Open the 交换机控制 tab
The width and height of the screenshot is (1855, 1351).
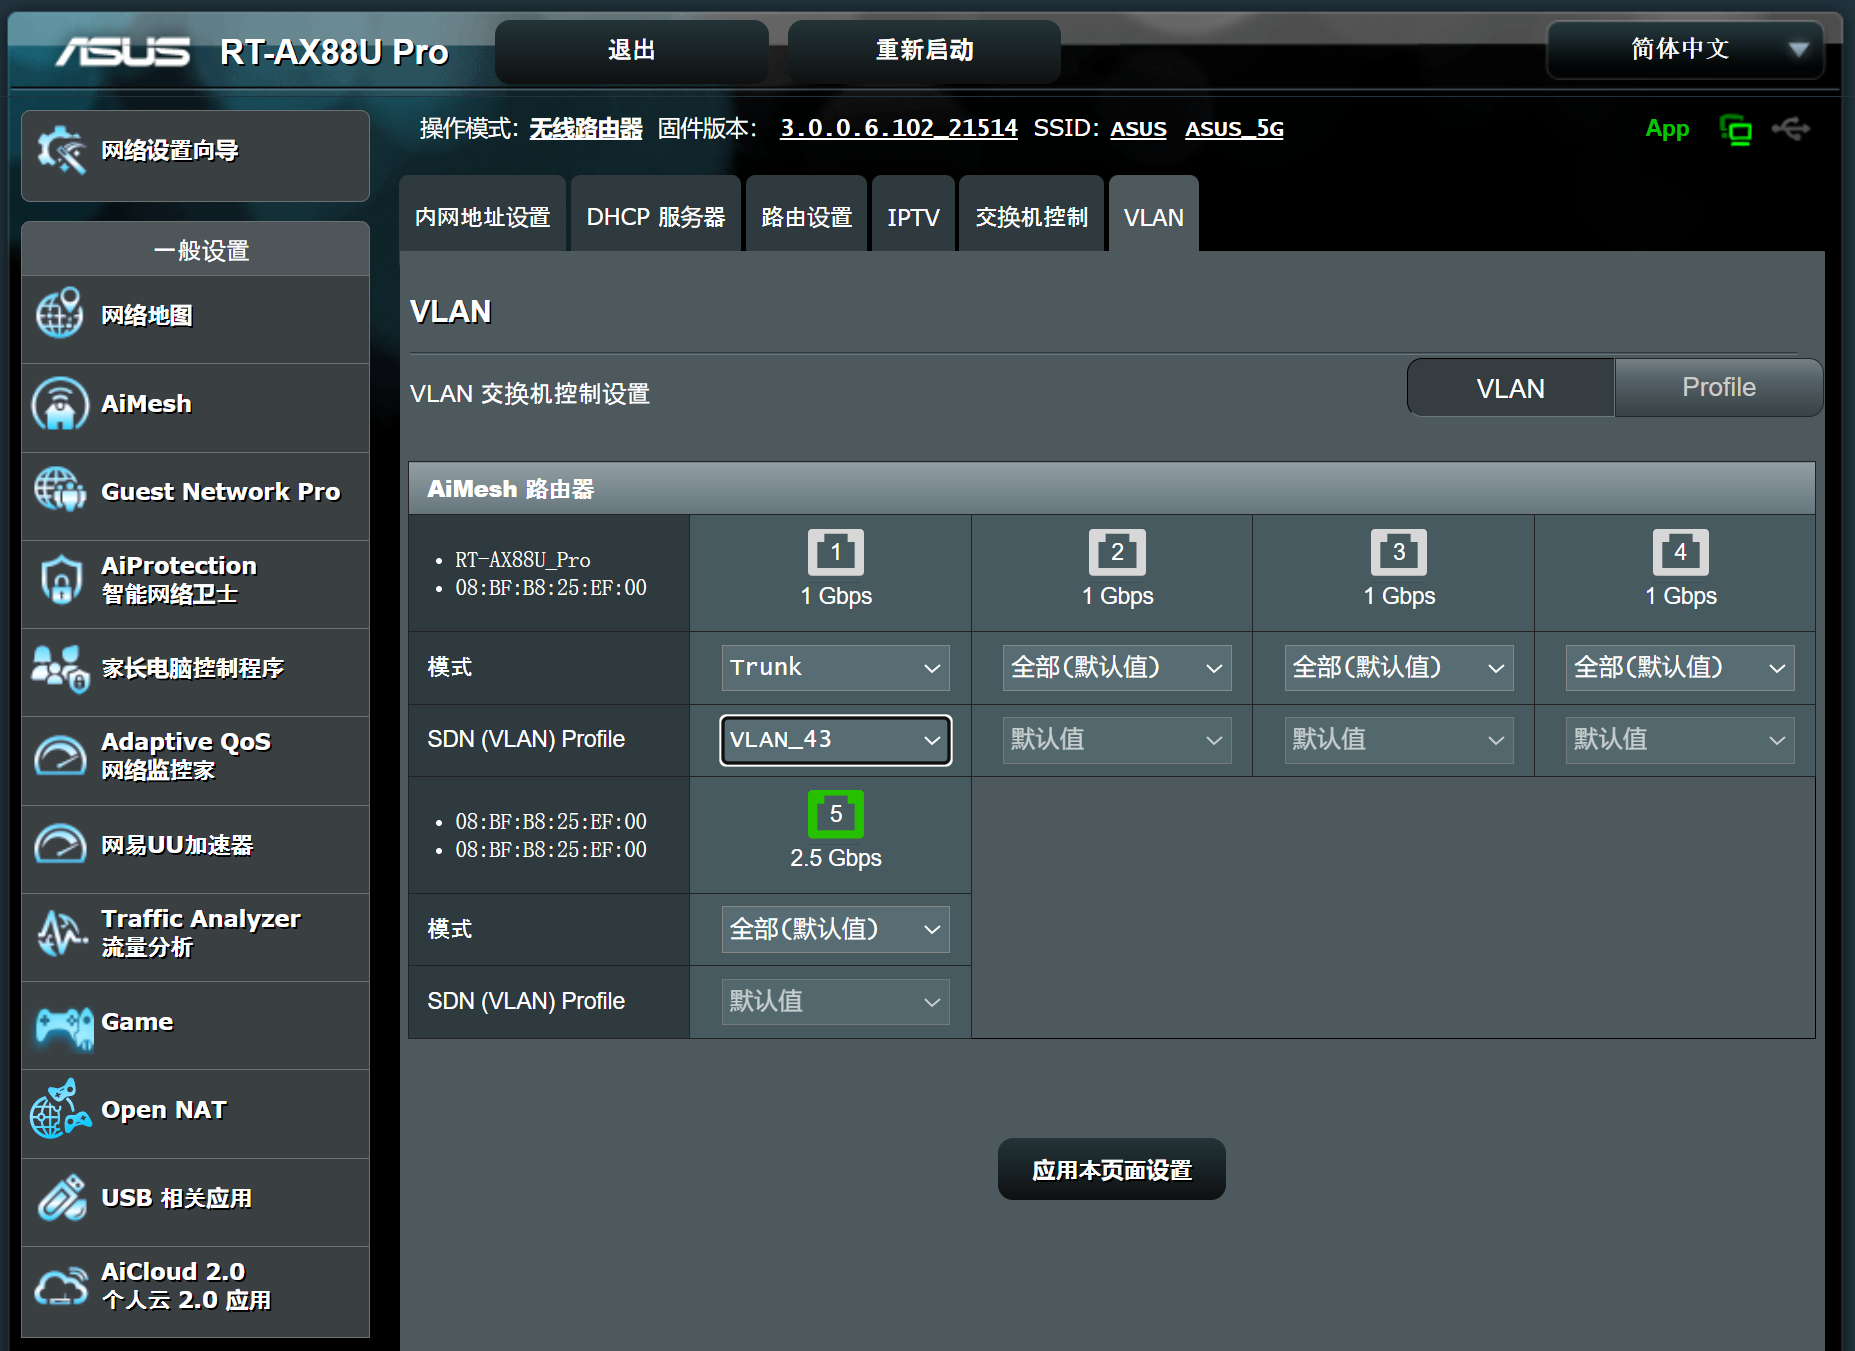tap(1031, 216)
